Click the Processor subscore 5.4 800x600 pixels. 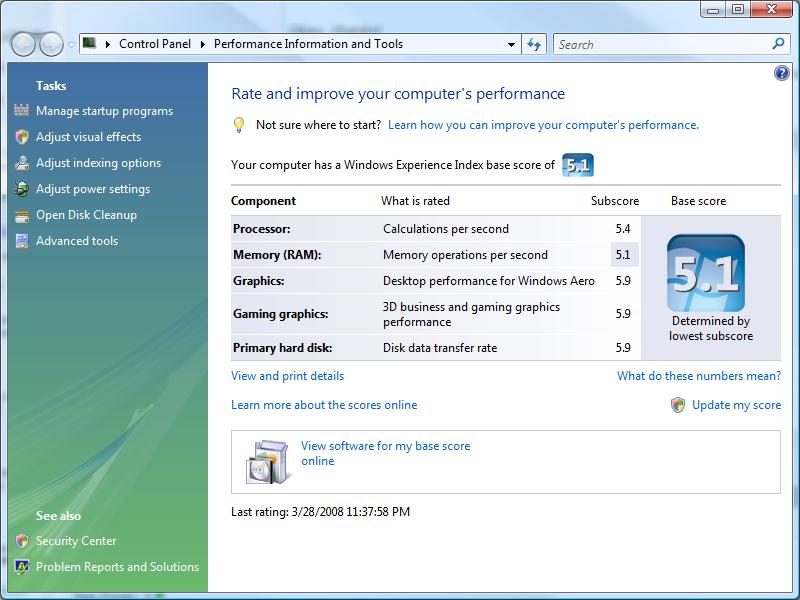click(623, 229)
